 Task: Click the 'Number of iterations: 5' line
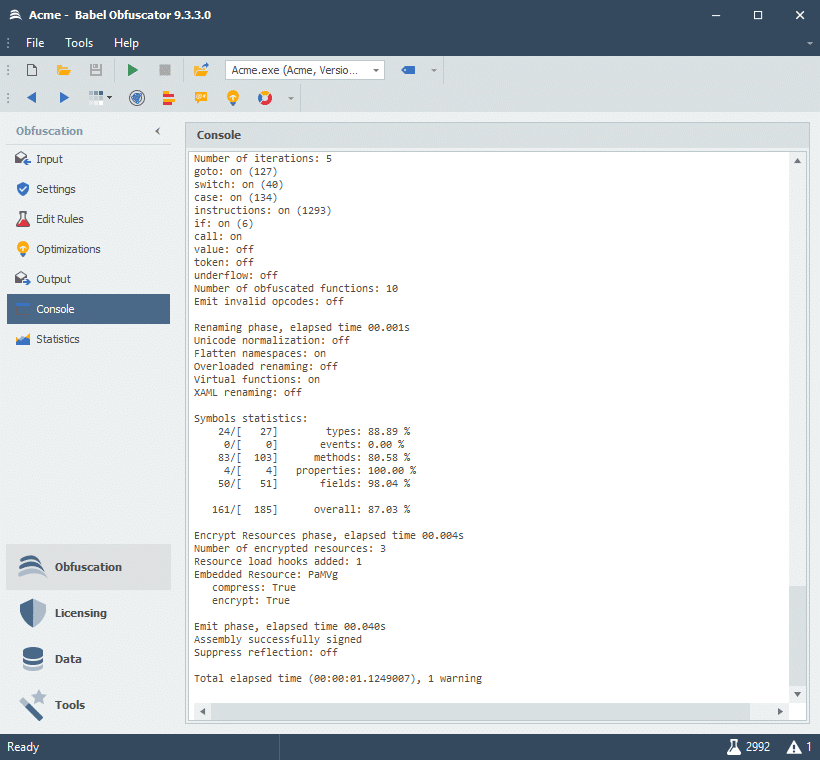pyautogui.click(x=263, y=158)
